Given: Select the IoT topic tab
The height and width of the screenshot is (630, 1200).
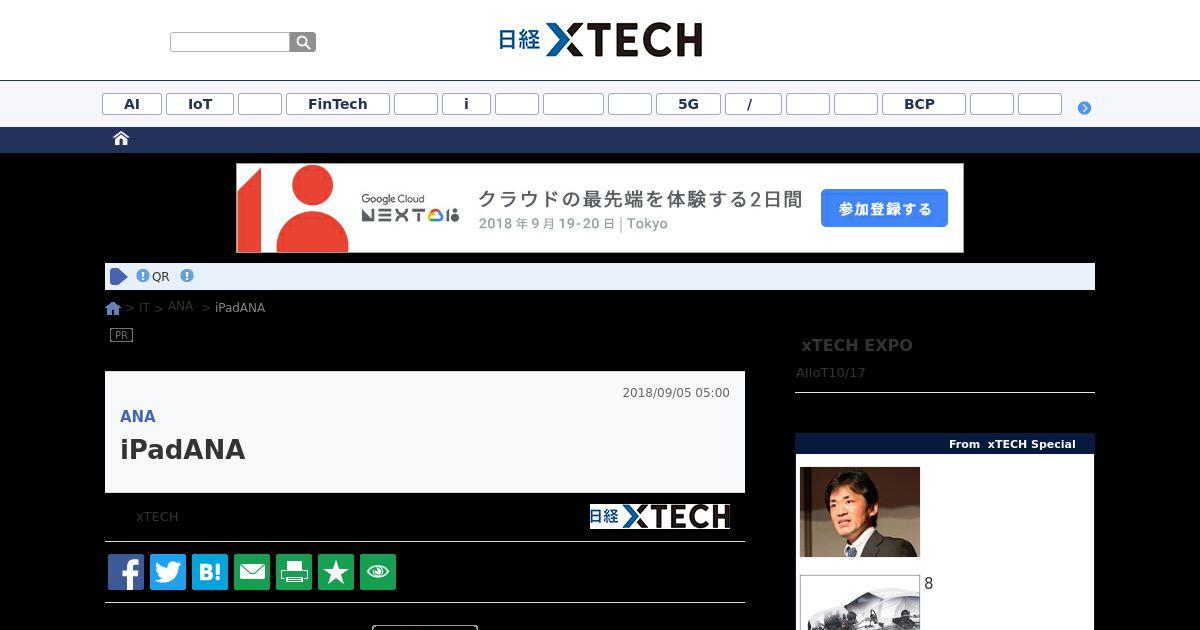Looking at the screenshot, I should pos(200,104).
